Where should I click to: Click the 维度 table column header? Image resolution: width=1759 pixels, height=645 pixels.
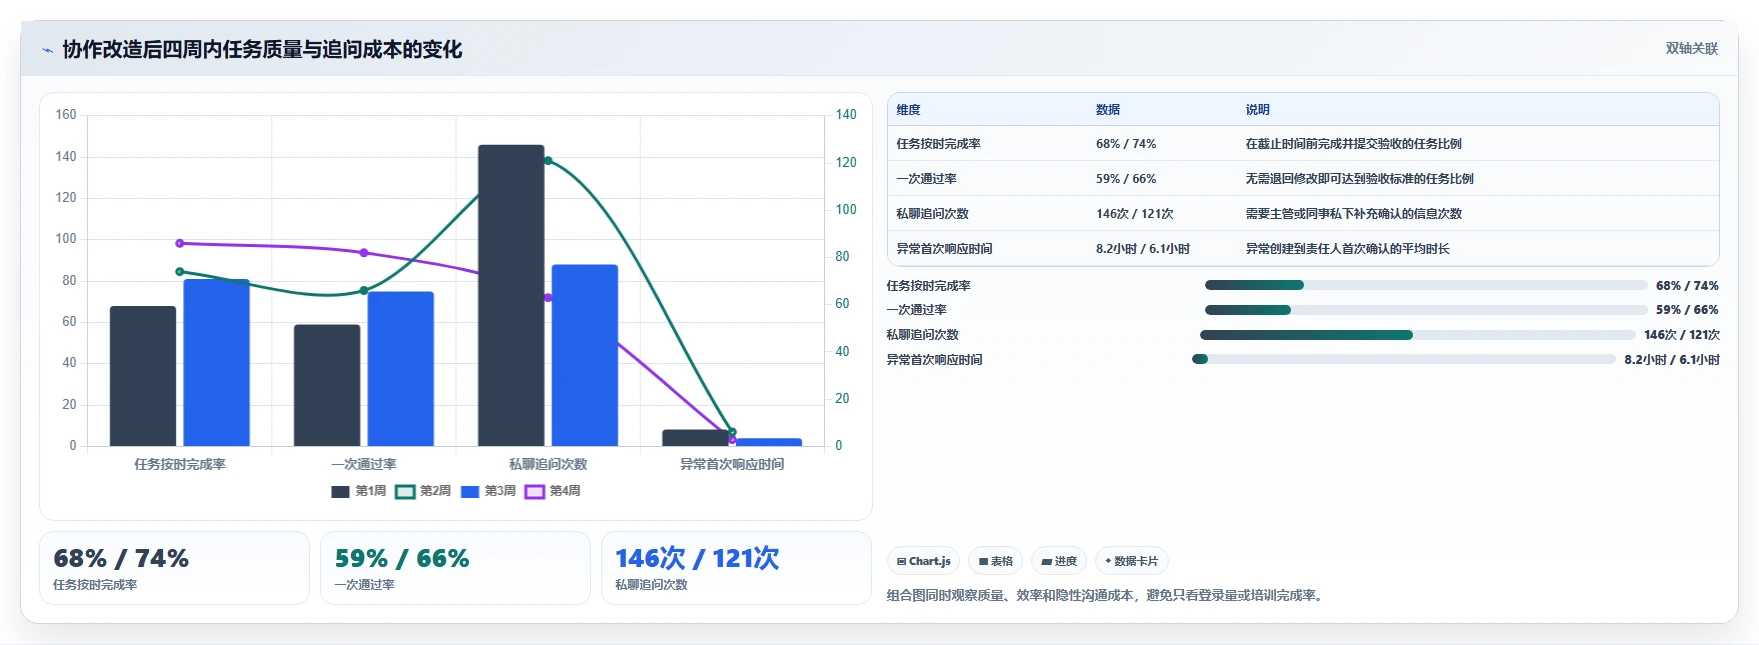(x=908, y=110)
